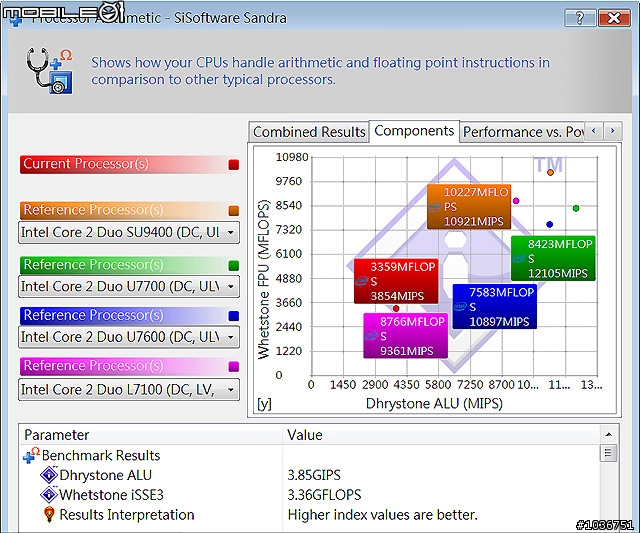This screenshot has height=533, width=640.
Task: Select the Dhrystone ALU row
Action: [310, 475]
